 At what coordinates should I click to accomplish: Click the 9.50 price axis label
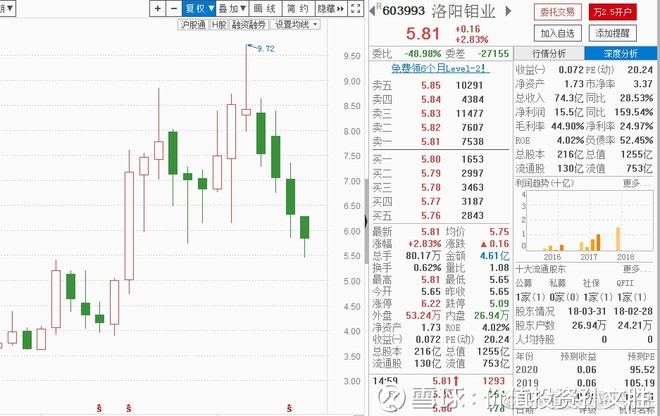[x=352, y=56]
